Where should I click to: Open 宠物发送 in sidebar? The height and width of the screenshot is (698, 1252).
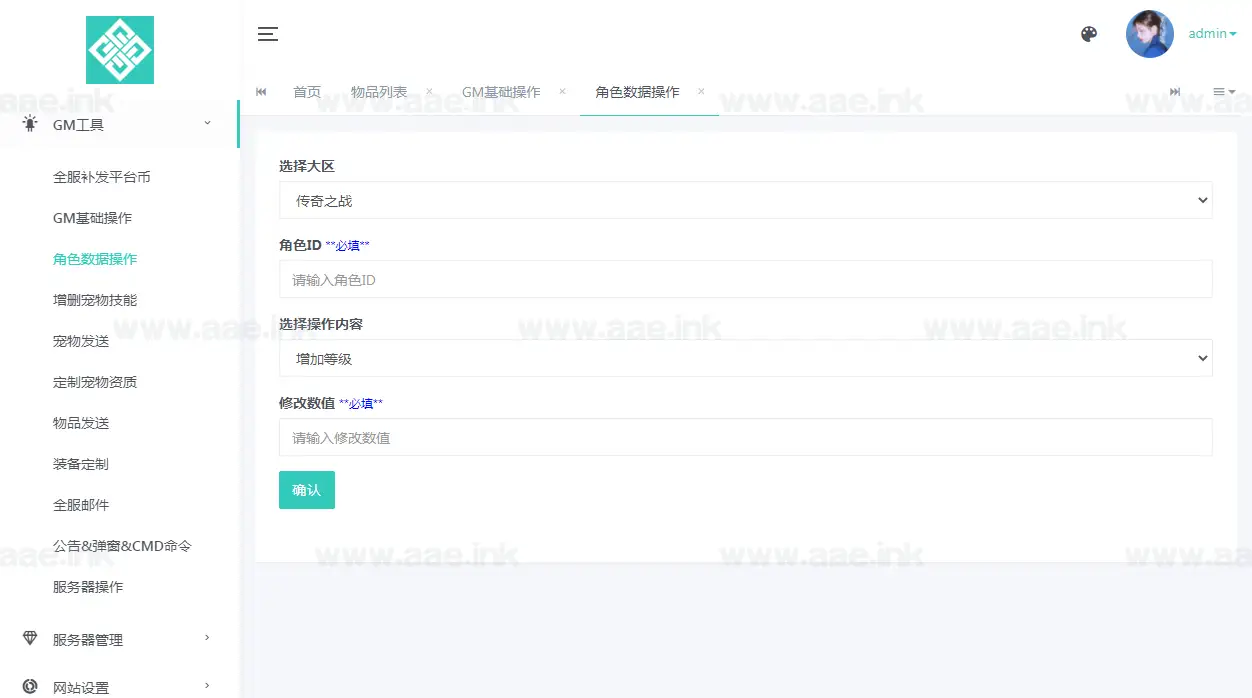coord(81,341)
